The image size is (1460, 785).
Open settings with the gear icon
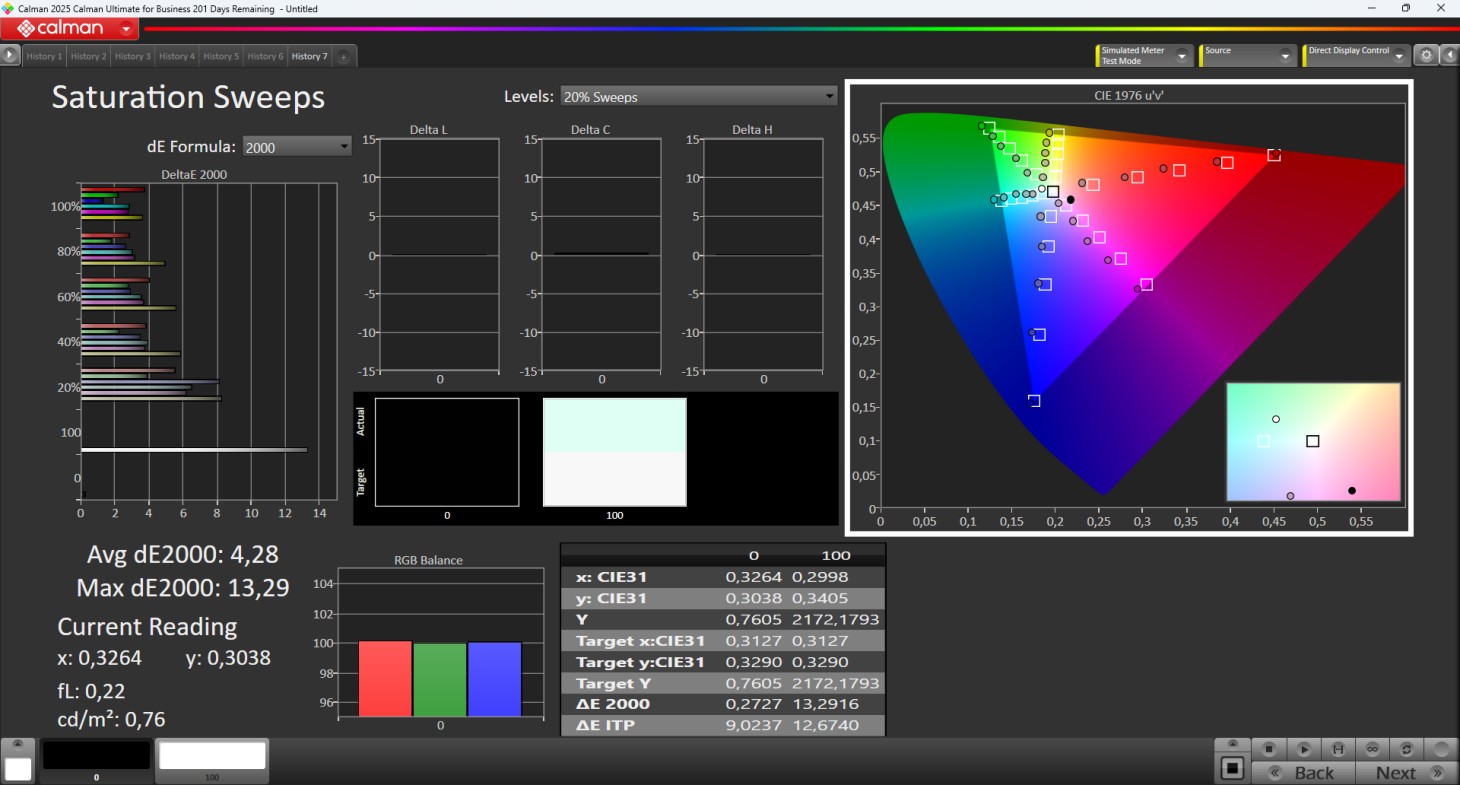1427,56
